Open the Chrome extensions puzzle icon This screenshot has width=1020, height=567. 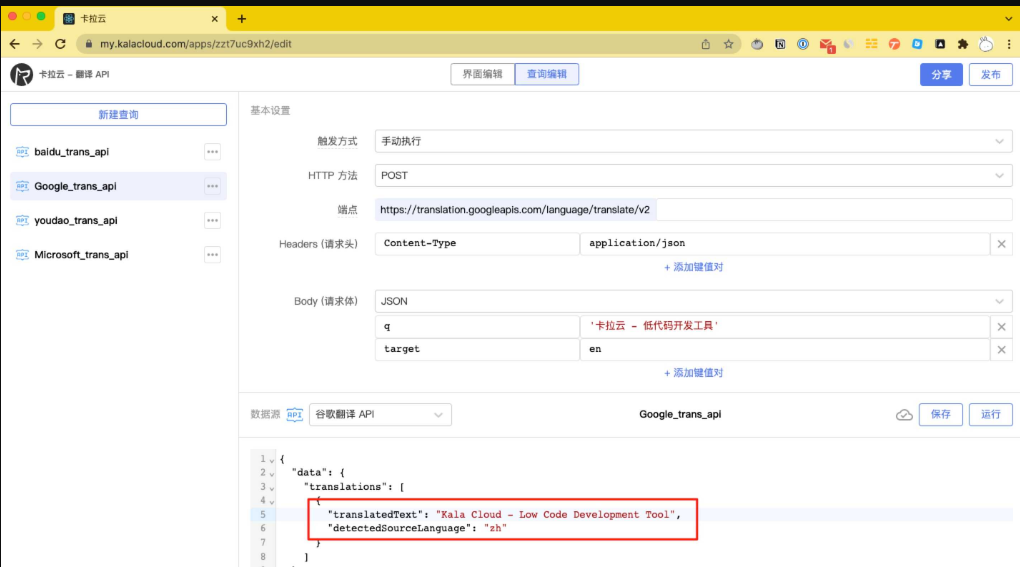tap(963, 44)
